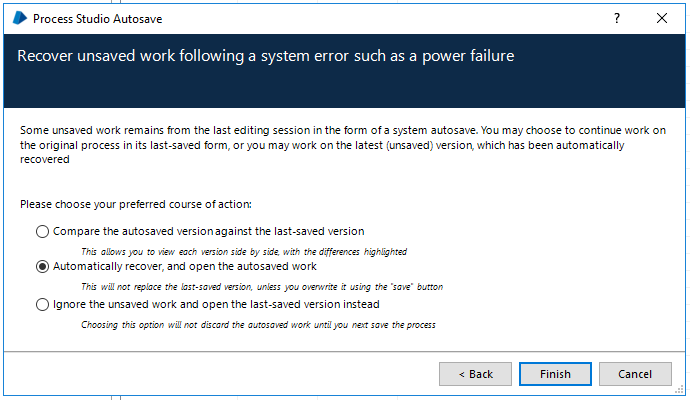Open help using the question mark button
The height and width of the screenshot is (400, 690).
[x=616, y=18]
